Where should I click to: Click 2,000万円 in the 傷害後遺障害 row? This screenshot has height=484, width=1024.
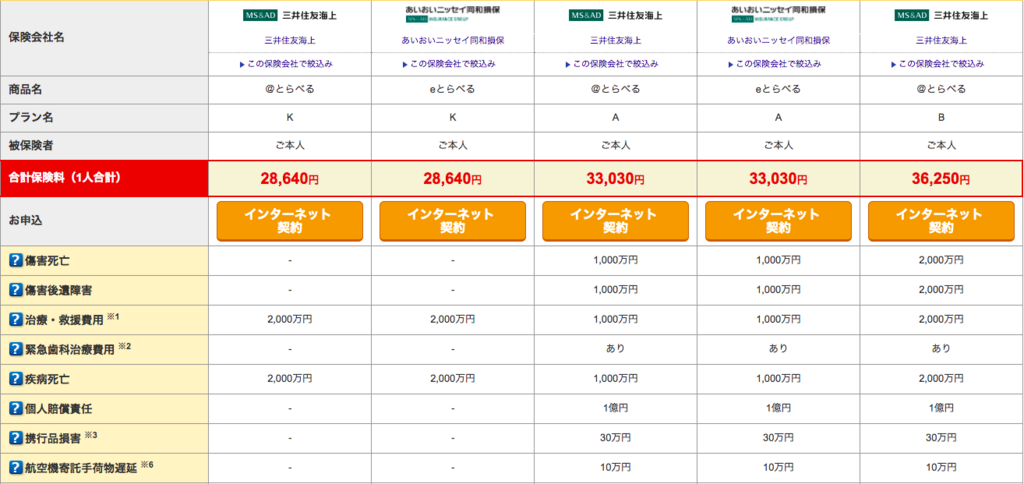coord(942,290)
